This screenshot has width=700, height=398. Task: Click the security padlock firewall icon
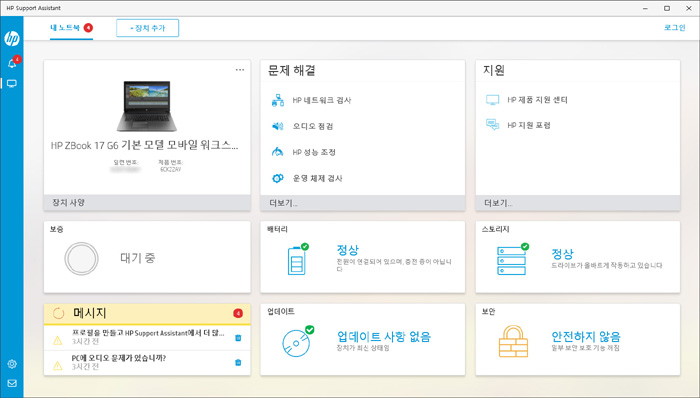(513, 341)
